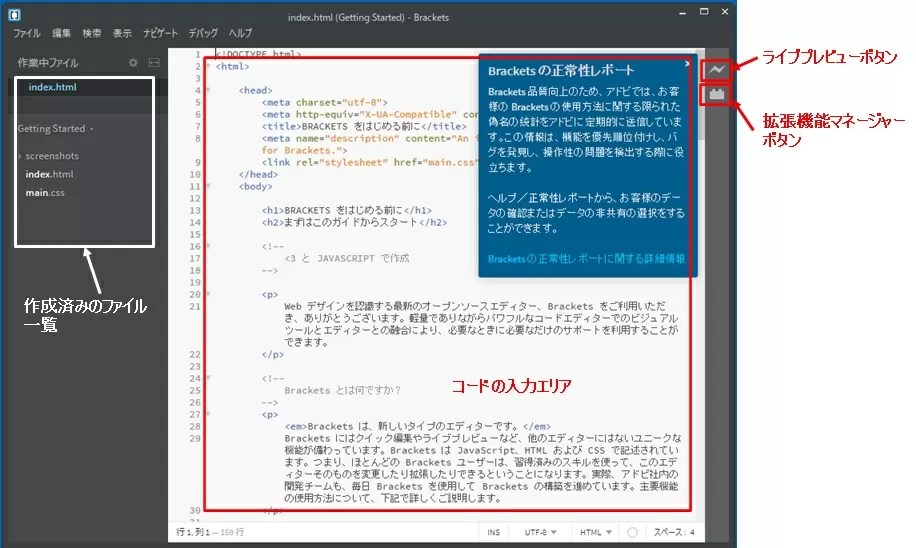Open working files gear settings icon
Screen dimensions: 916x548
pyautogui.click(x=133, y=63)
